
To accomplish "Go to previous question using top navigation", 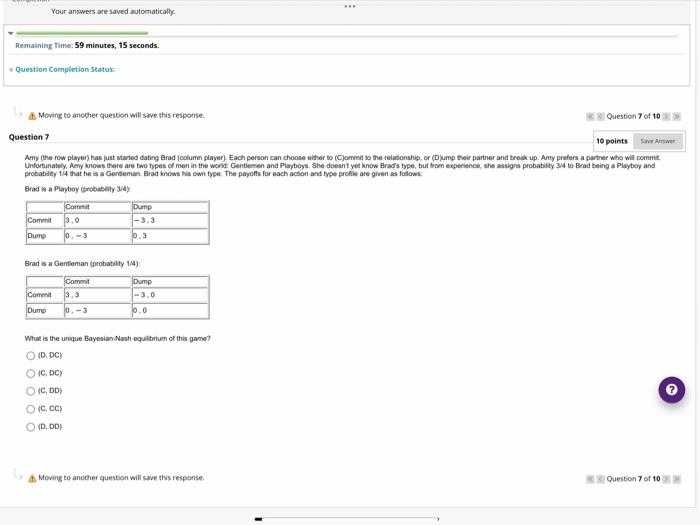I will coord(600,117).
